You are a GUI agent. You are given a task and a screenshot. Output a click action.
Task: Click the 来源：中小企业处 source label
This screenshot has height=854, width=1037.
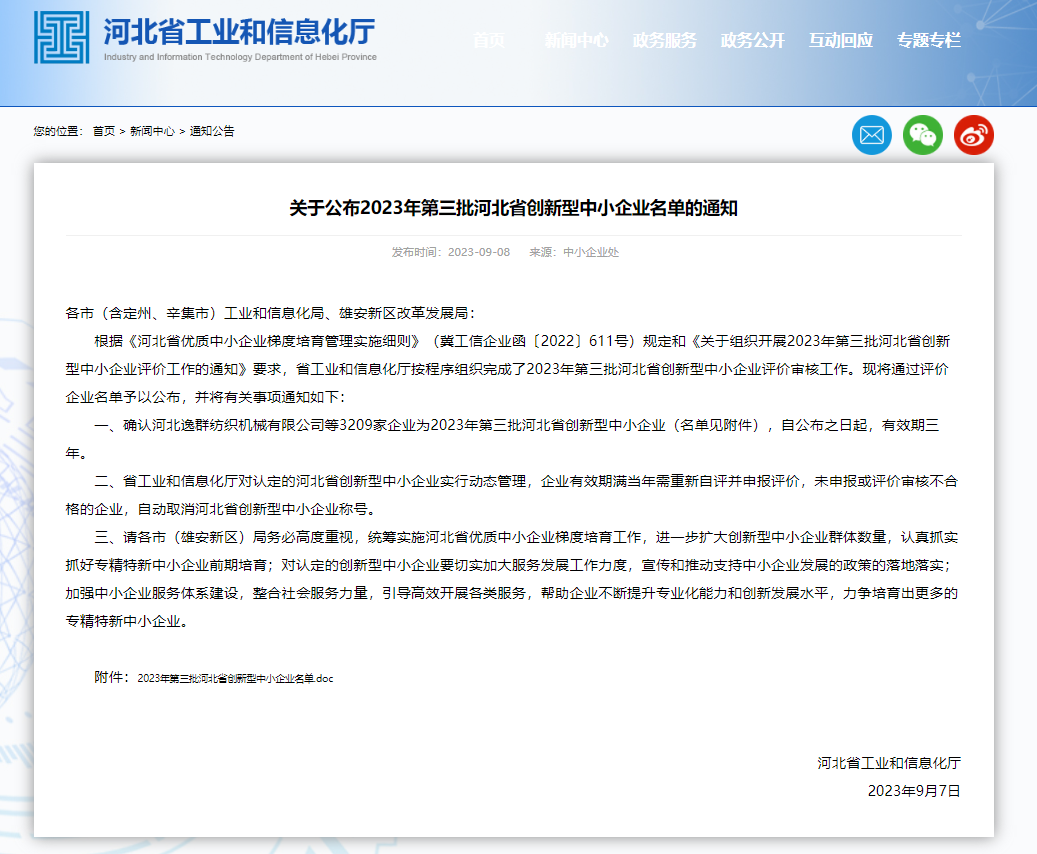click(574, 252)
